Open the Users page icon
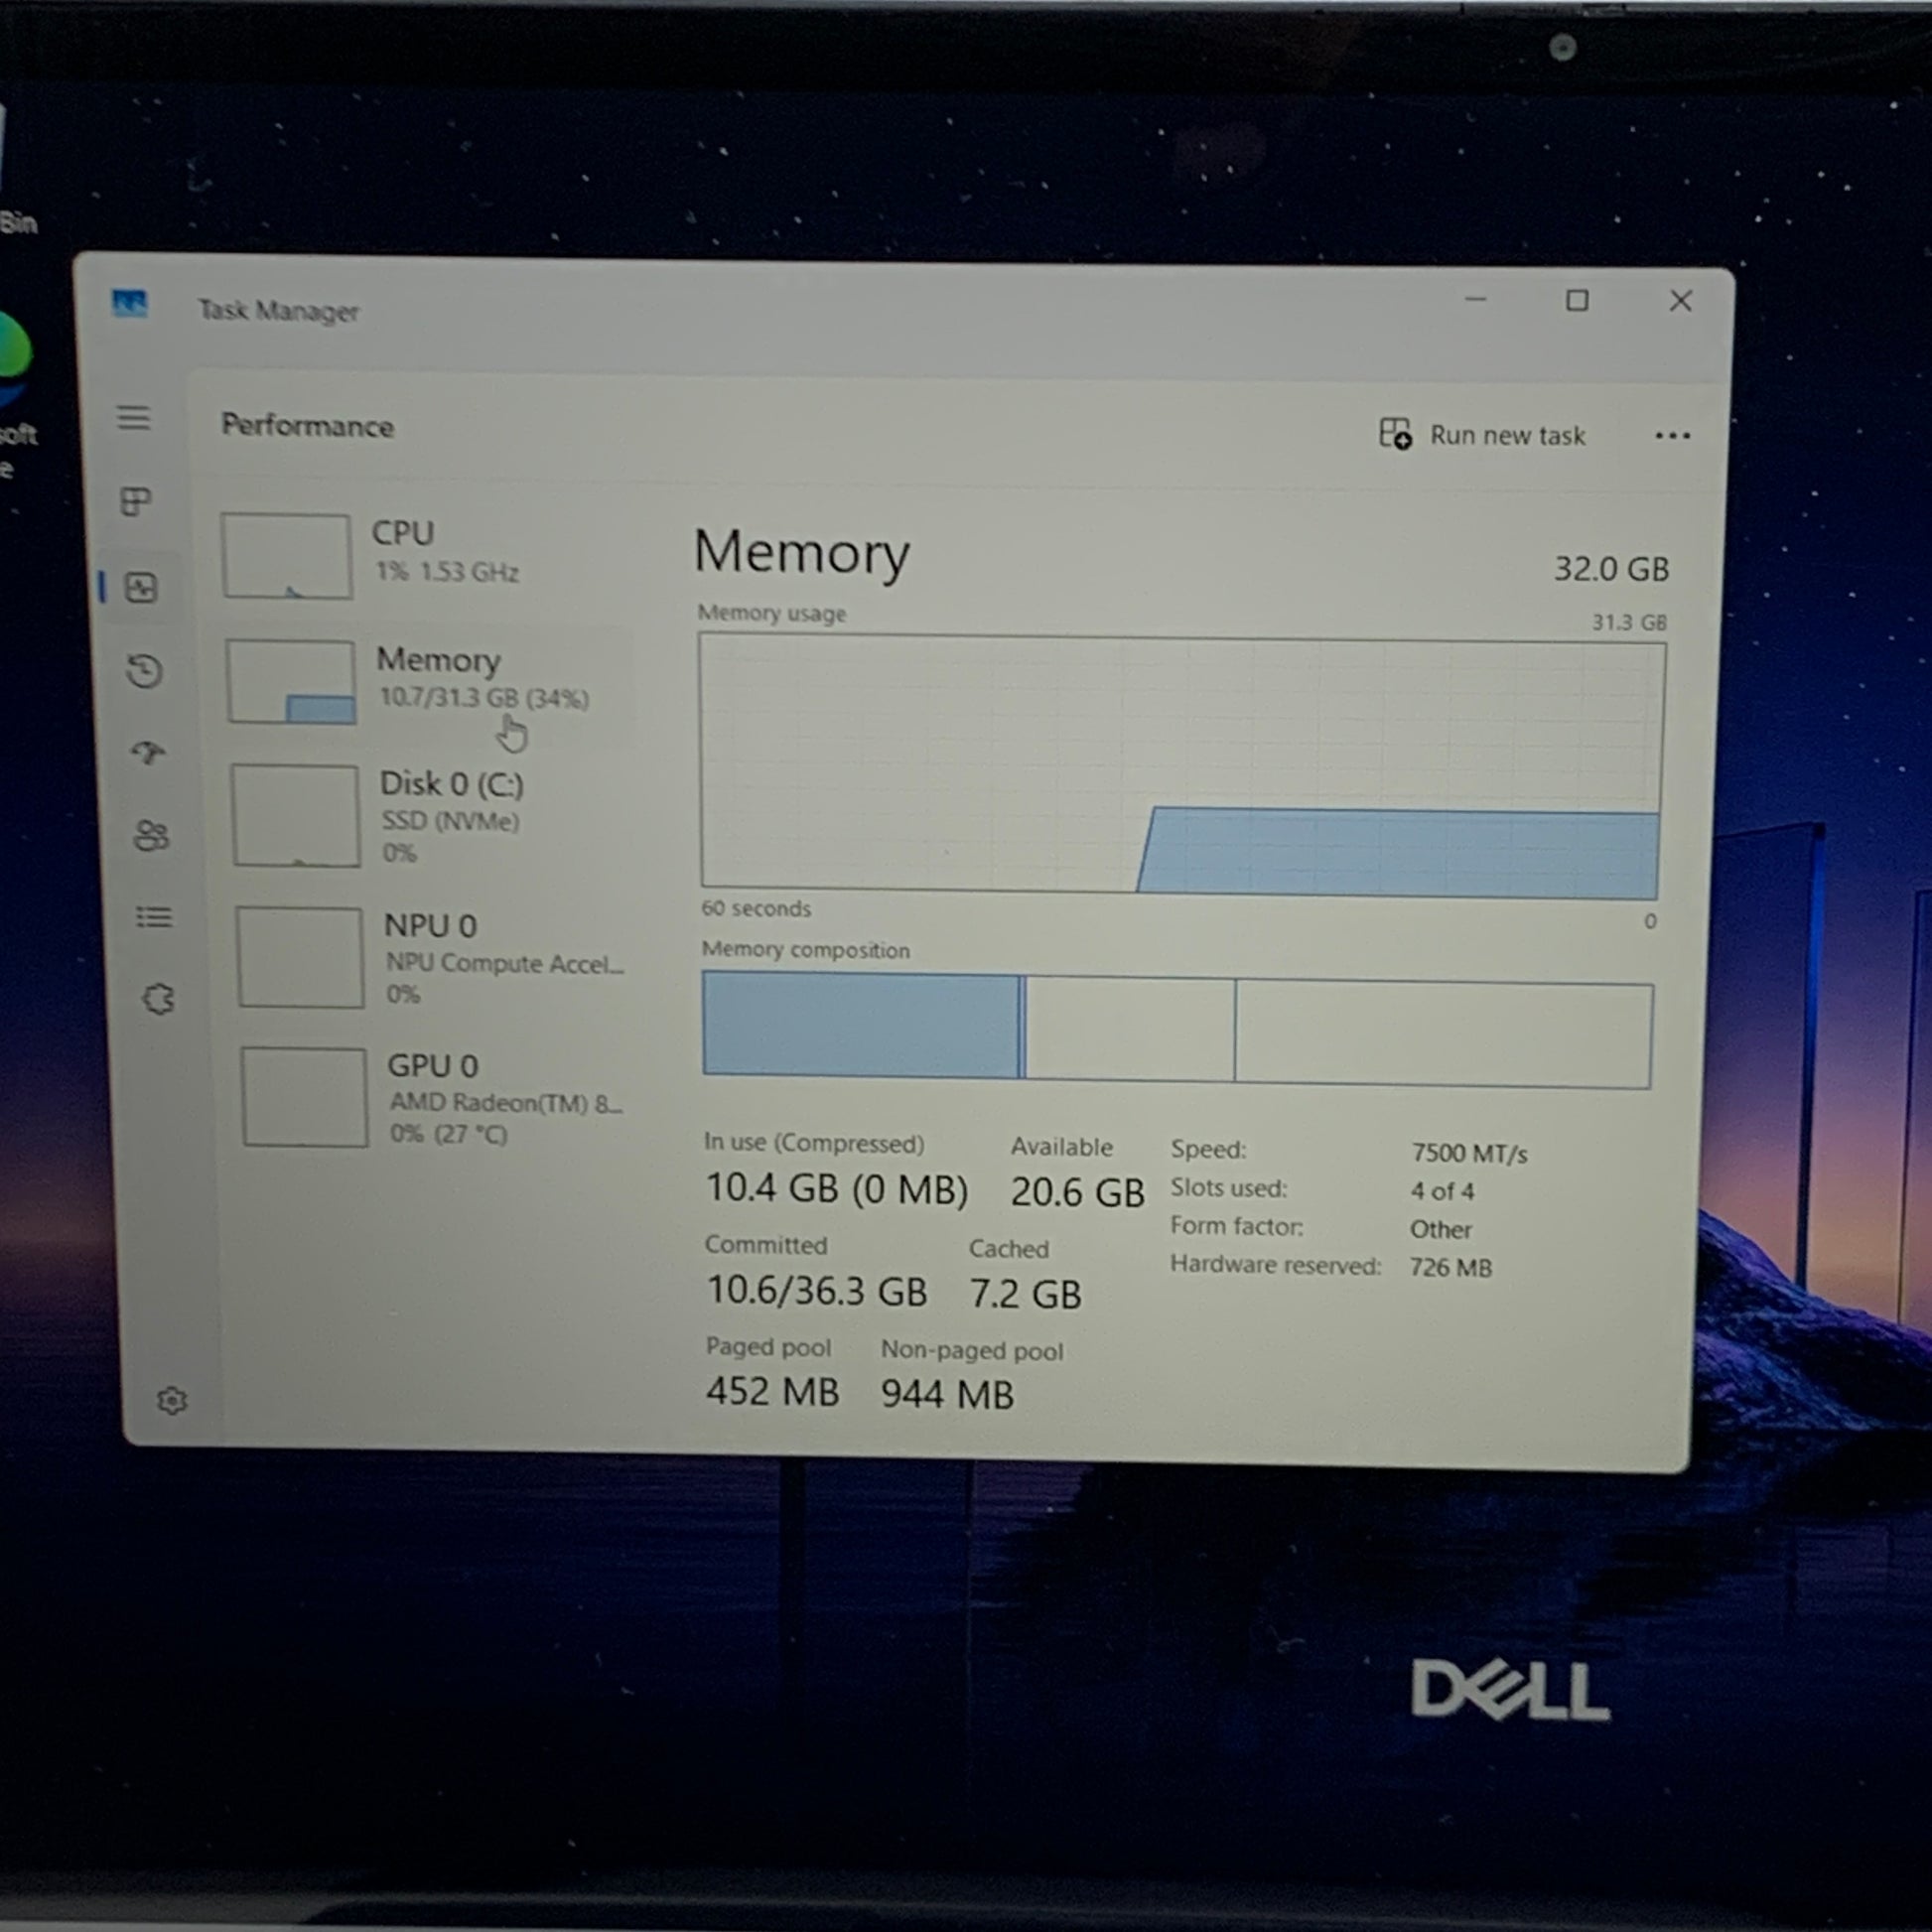The width and height of the screenshot is (1932, 1932). [151, 835]
